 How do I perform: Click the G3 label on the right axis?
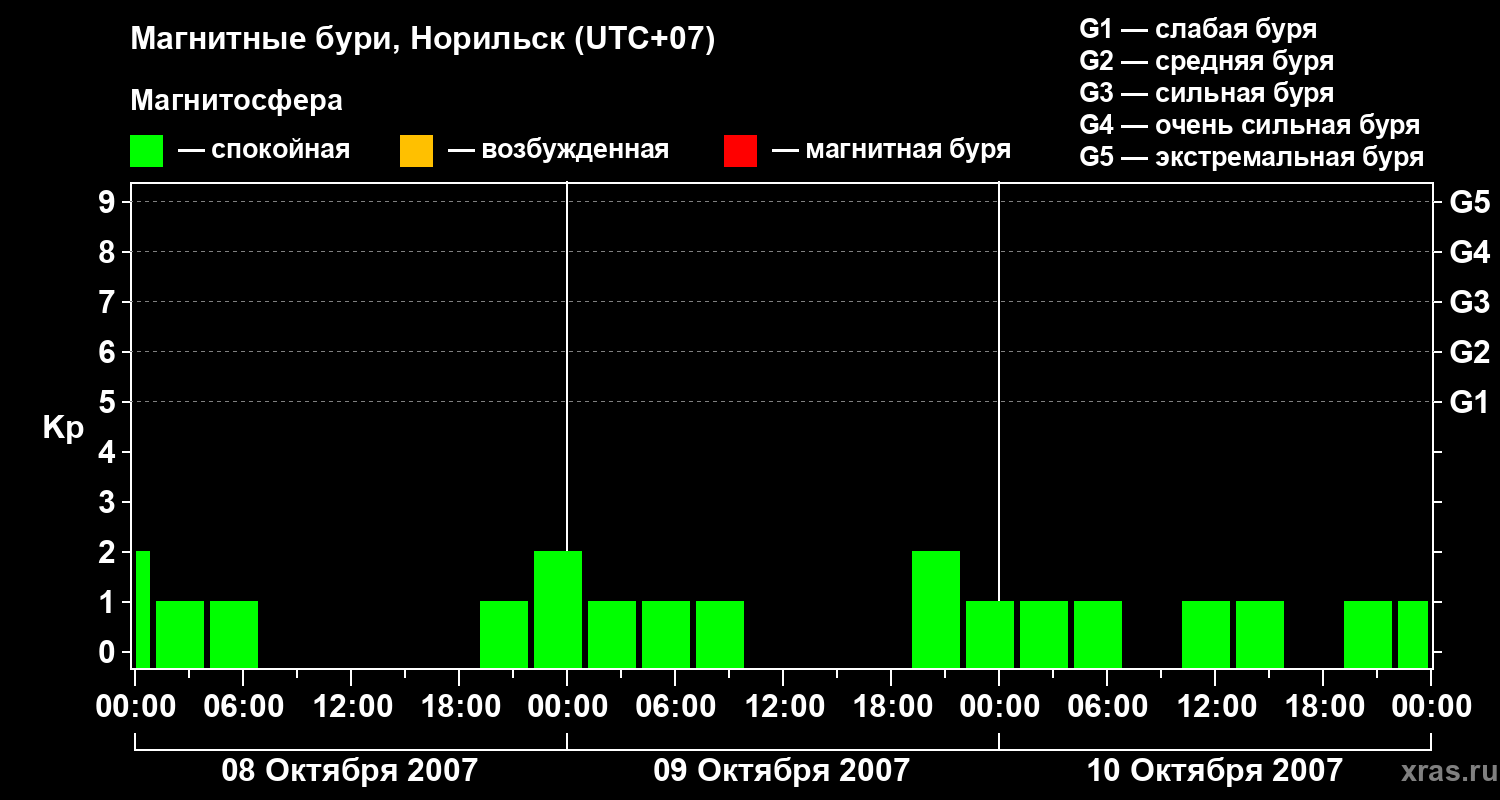click(x=1469, y=302)
